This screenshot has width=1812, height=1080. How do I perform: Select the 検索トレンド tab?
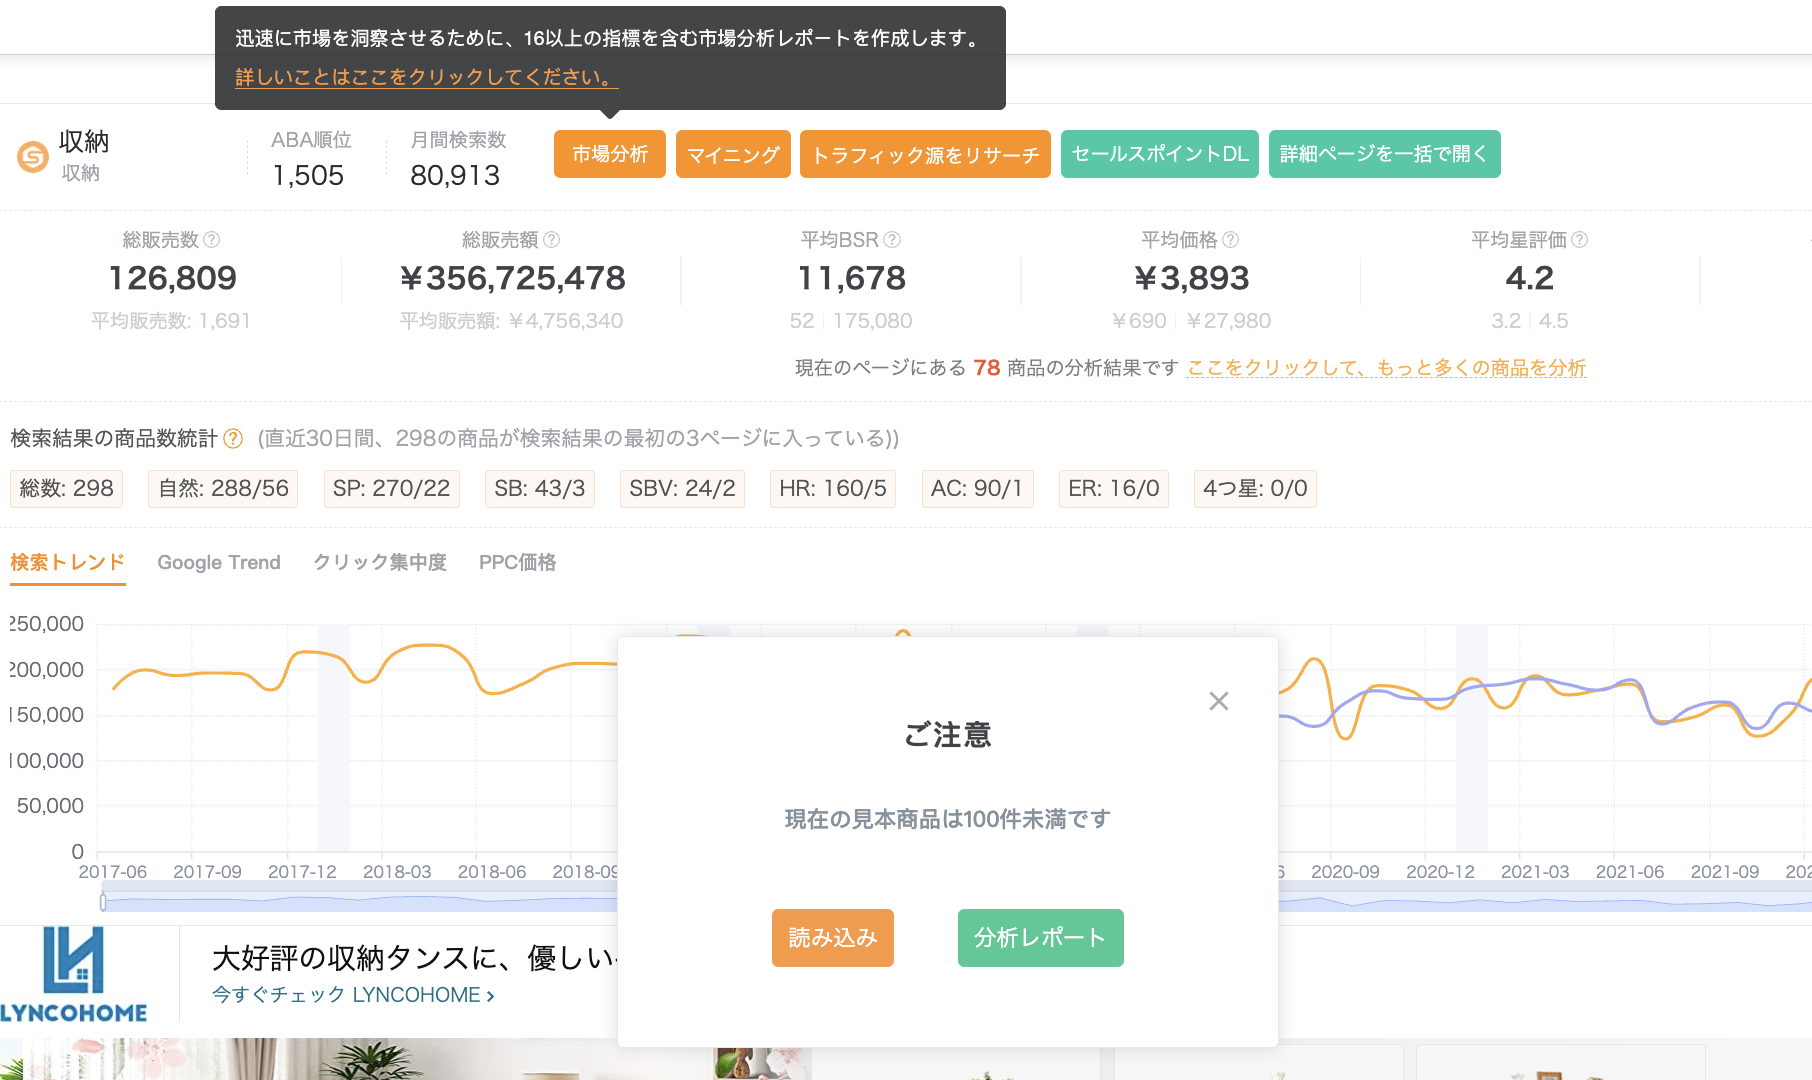[68, 562]
